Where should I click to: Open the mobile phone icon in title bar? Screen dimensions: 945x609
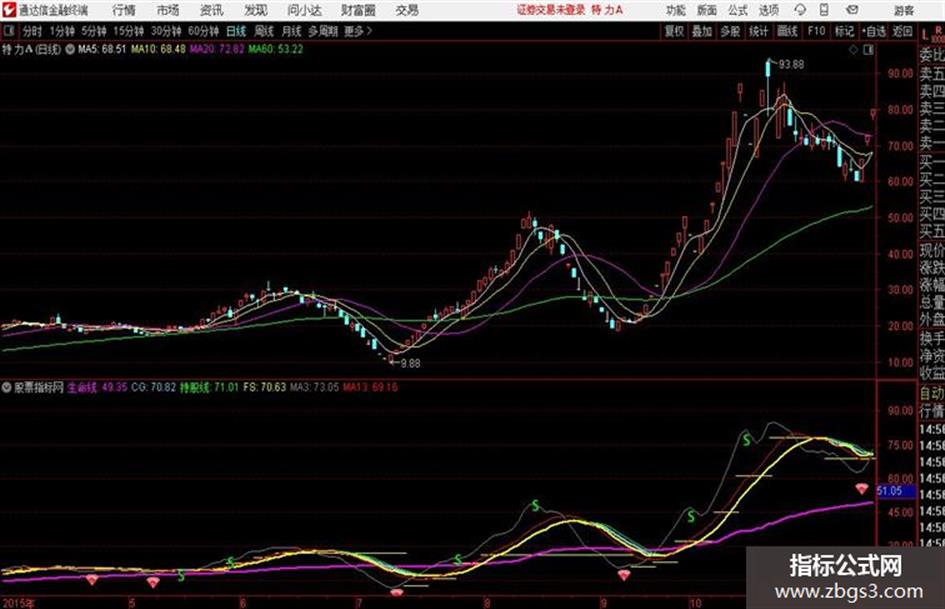tap(824, 10)
